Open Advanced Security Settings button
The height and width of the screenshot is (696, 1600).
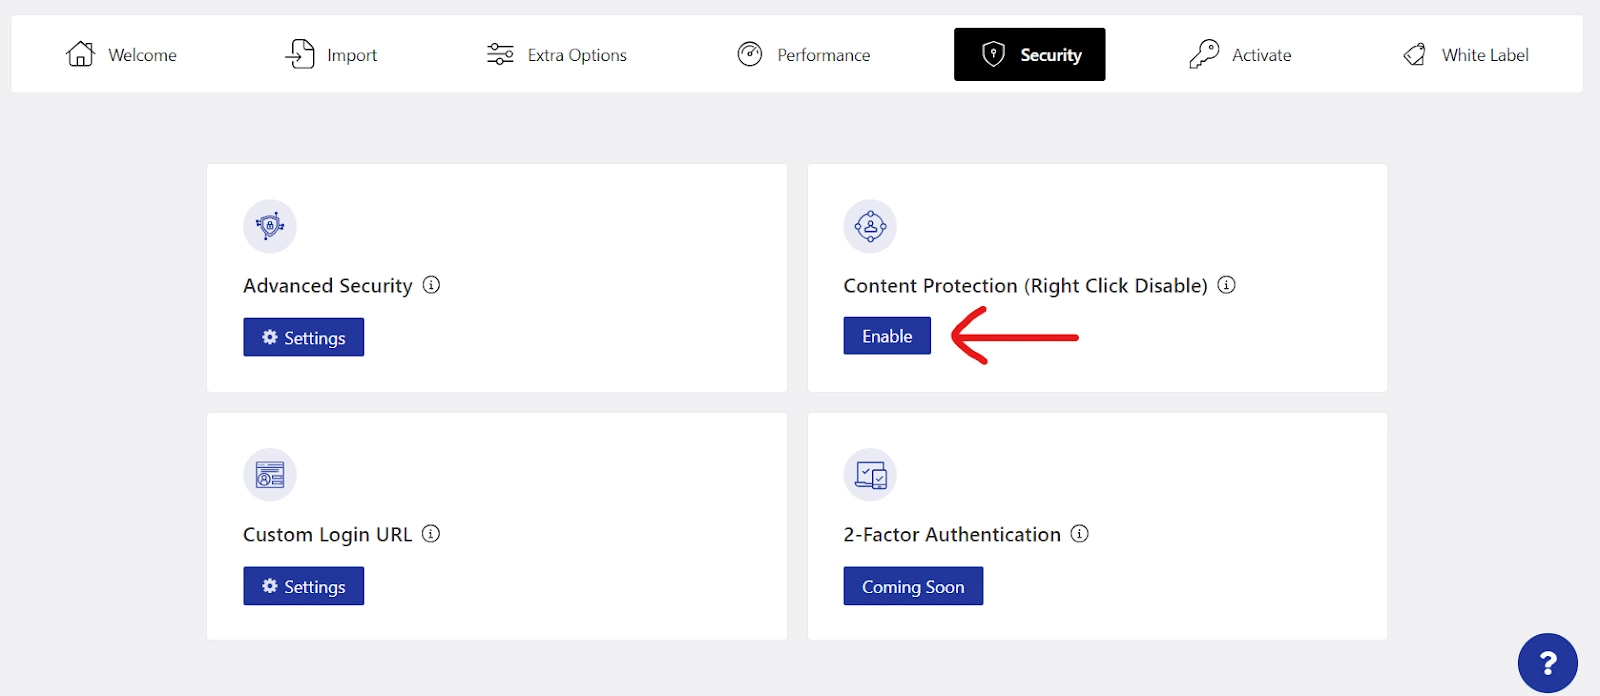pyautogui.click(x=304, y=338)
